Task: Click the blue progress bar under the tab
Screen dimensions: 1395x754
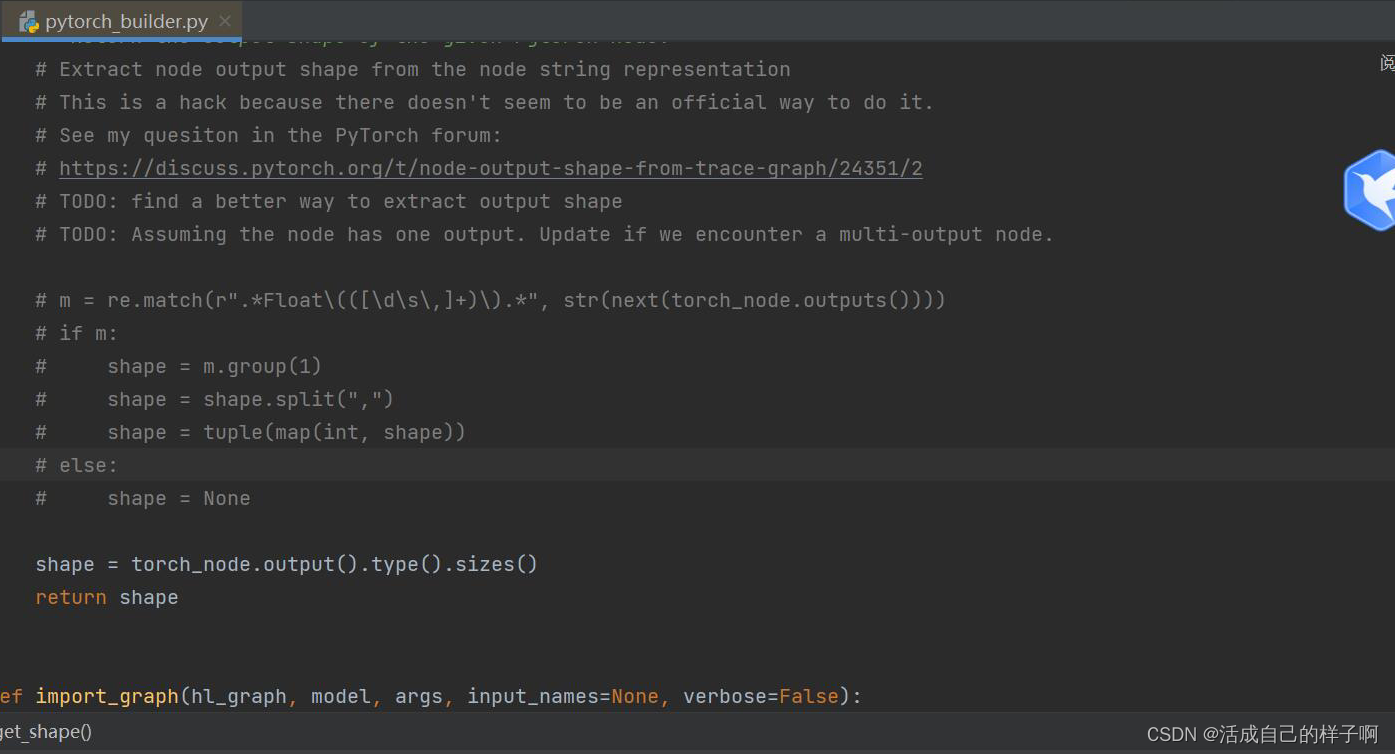Action: [x=119, y=39]
